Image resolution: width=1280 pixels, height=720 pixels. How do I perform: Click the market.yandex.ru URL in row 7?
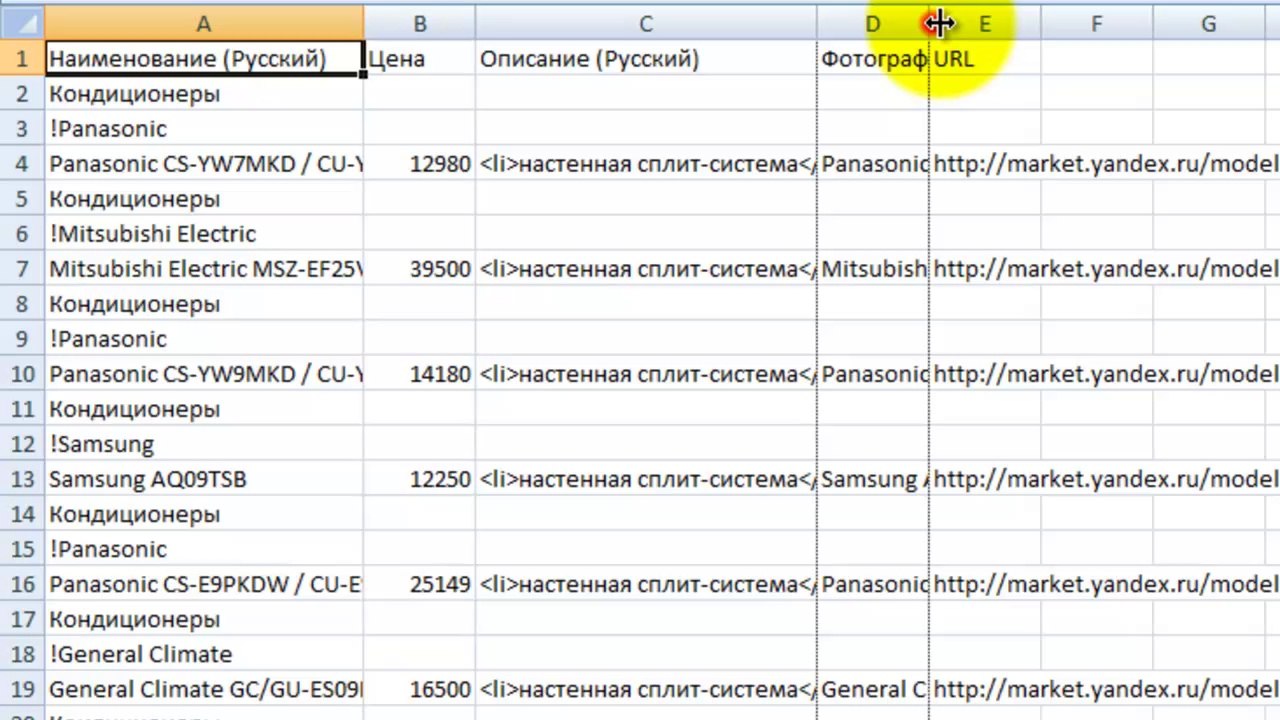(1105, 269)
